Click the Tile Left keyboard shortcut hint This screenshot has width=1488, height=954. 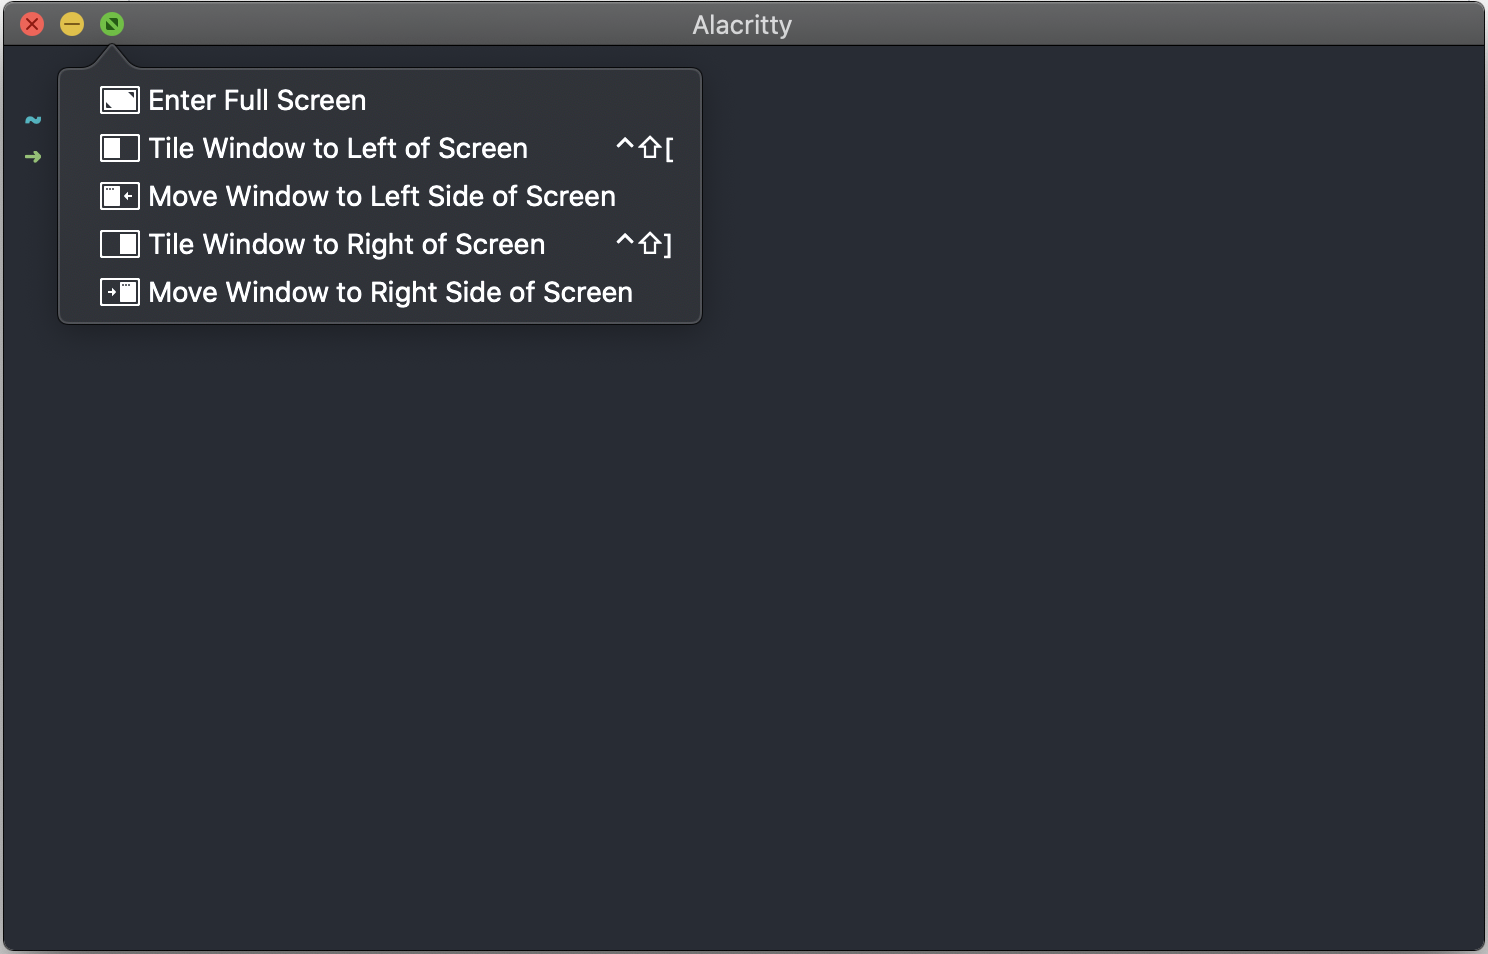click(645, 148)
